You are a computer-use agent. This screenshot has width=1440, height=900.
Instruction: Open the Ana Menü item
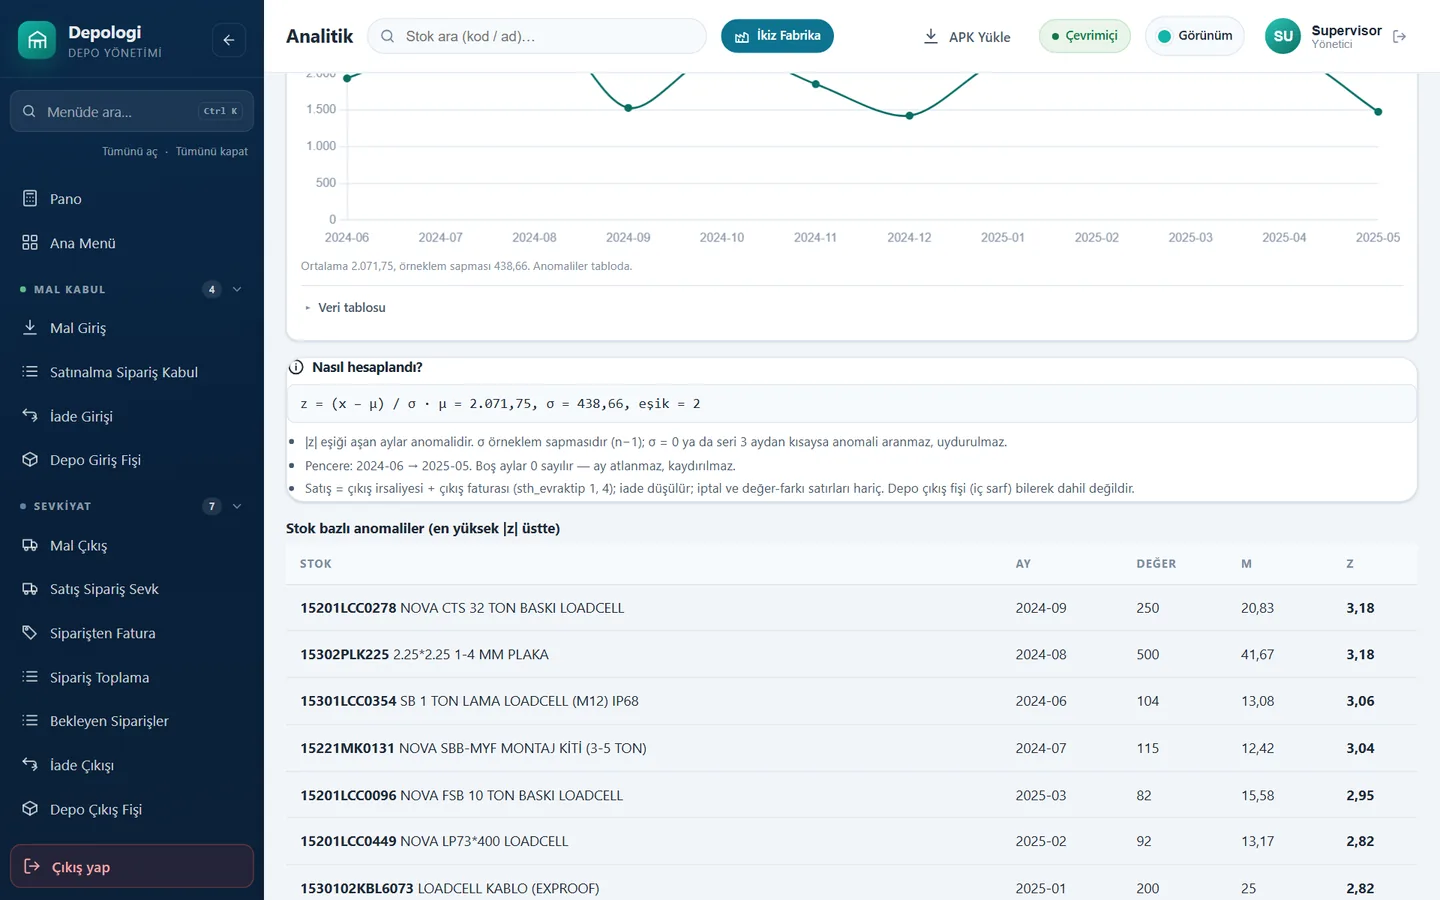132,242
